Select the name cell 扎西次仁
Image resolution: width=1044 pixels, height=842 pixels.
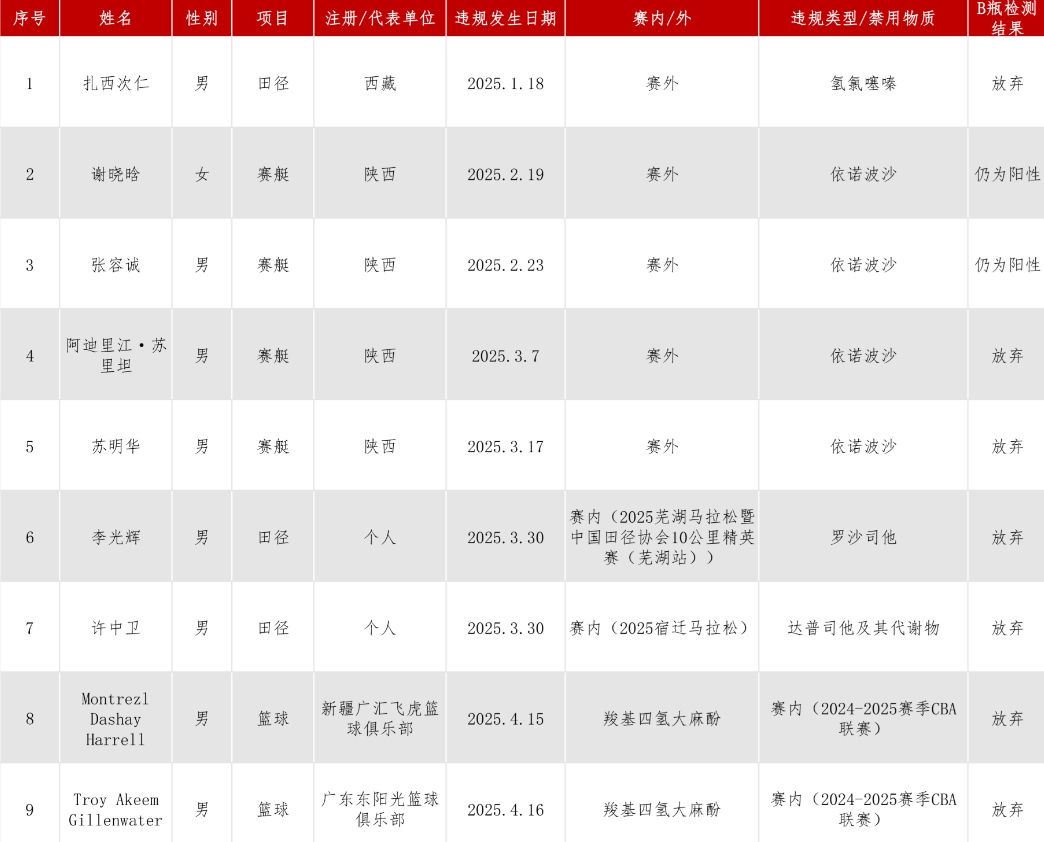[116, 83]
